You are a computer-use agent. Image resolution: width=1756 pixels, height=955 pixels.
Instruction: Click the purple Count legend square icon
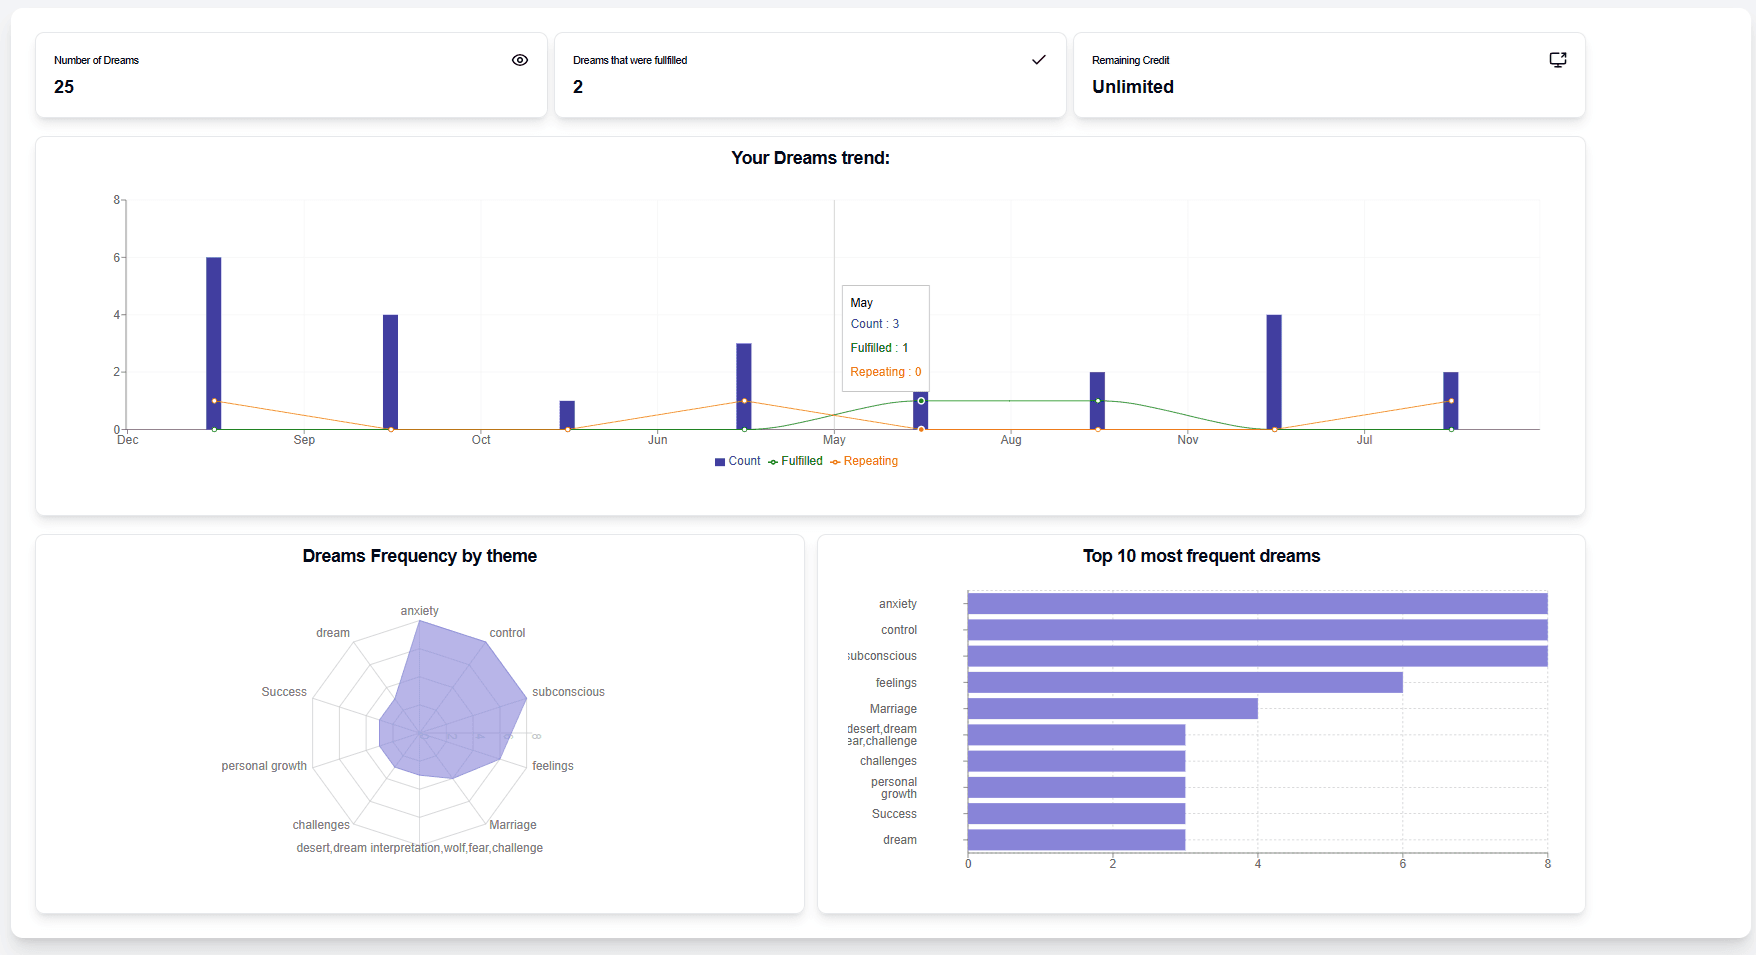[x=718, y=461]
